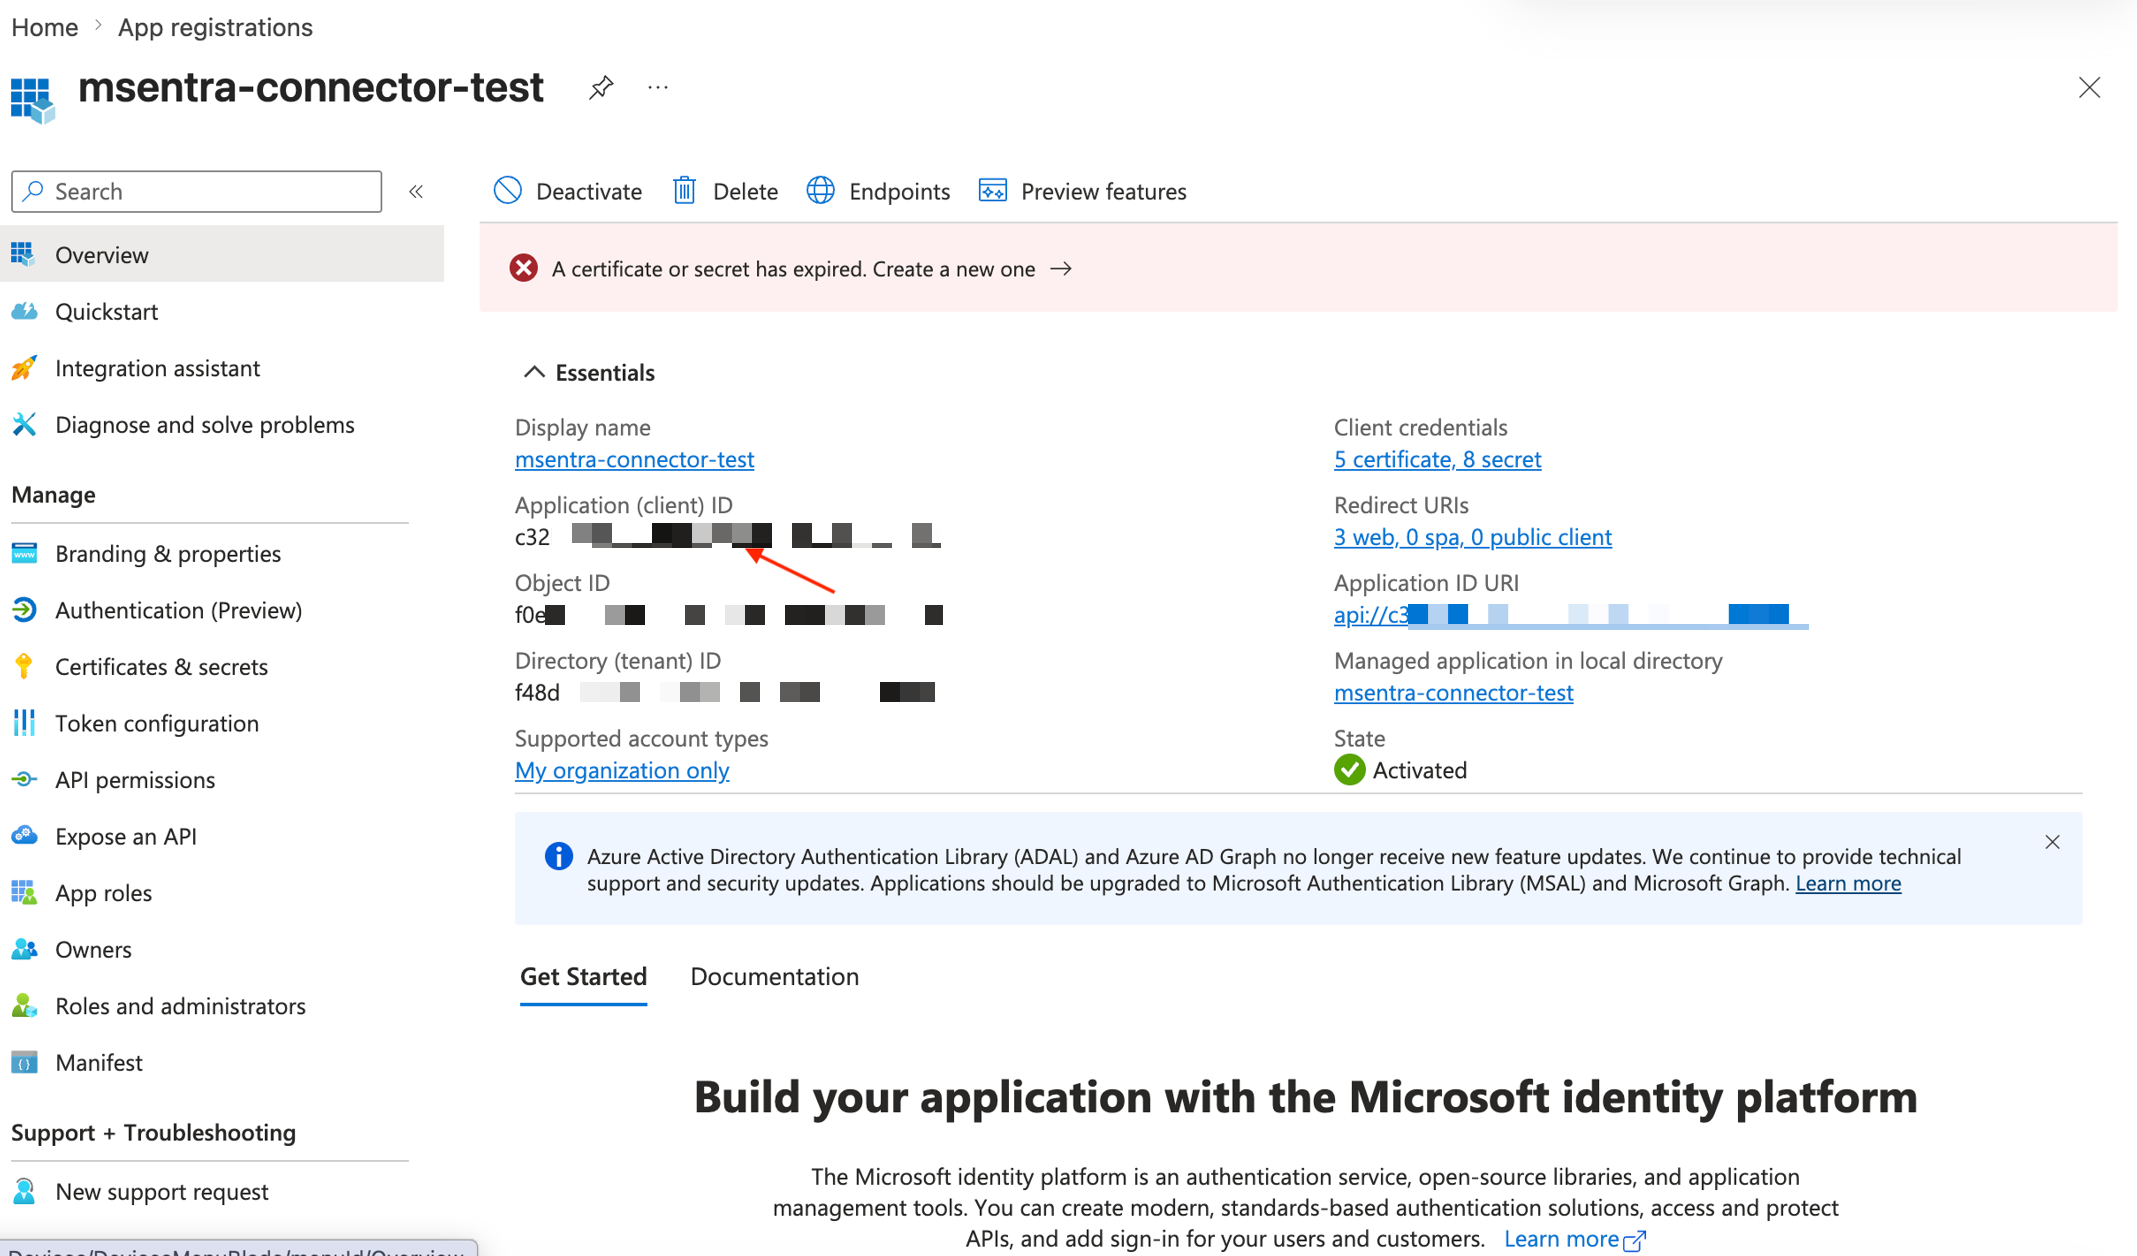Open Branding & properties icon

click(24, 553)
